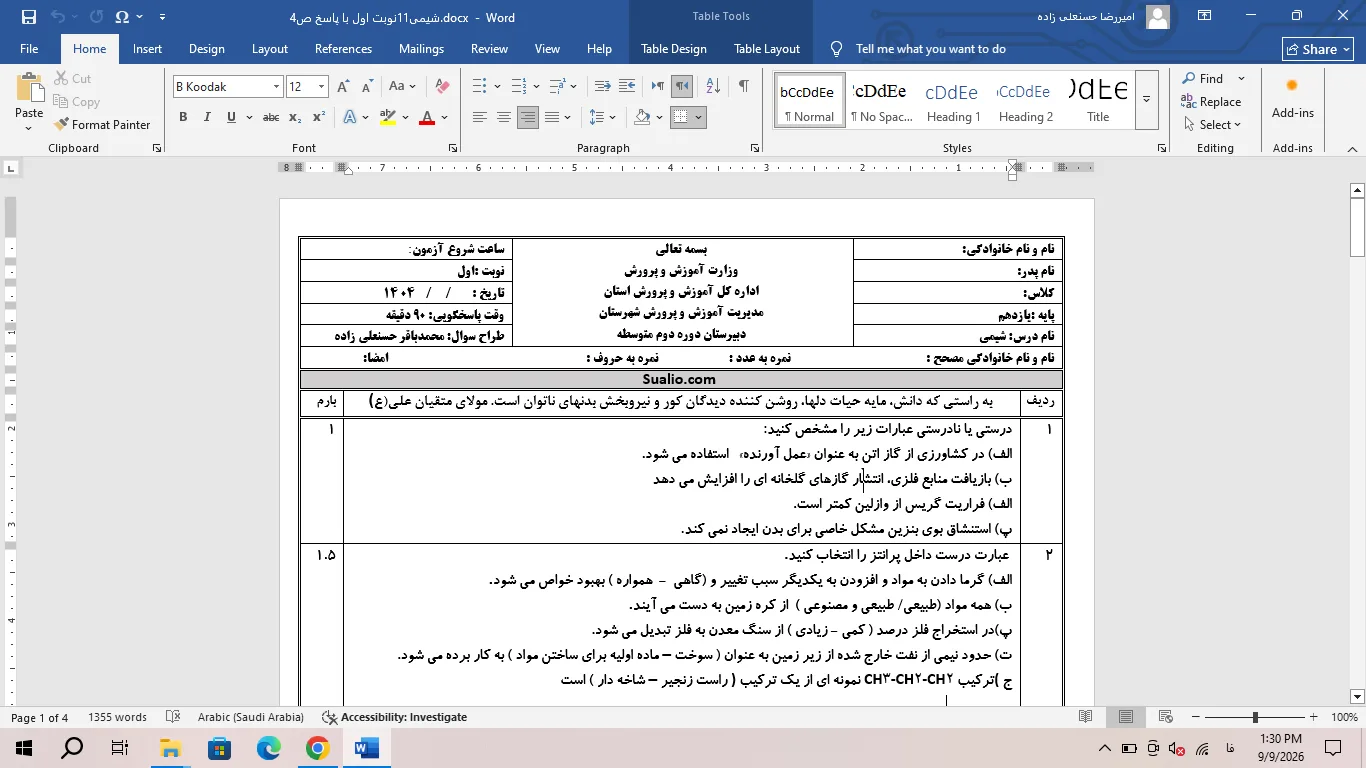Open borders dropdown arrow

click(698, 117)
